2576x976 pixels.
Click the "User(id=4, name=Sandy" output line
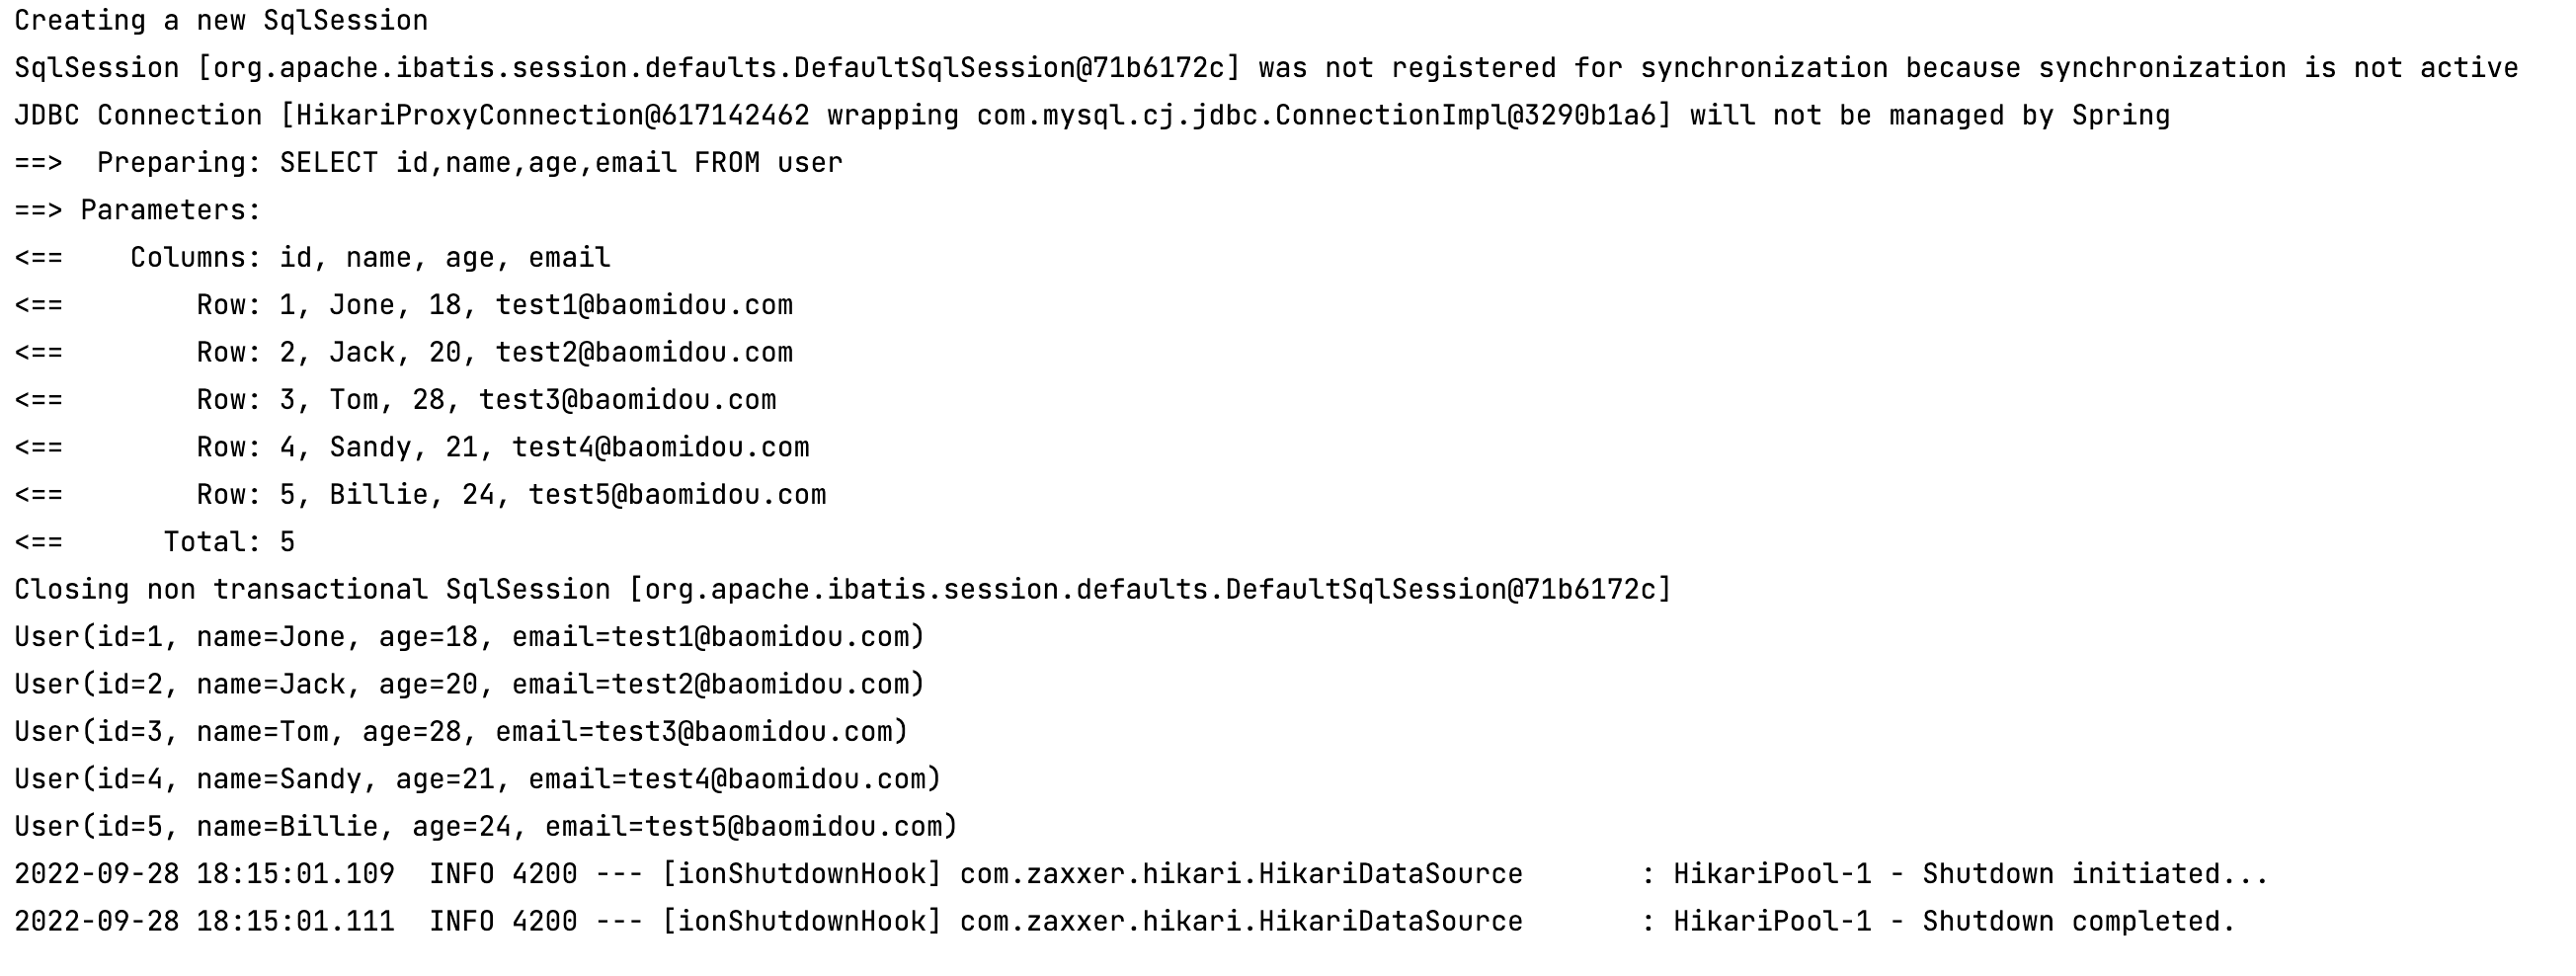click(477, 779)
